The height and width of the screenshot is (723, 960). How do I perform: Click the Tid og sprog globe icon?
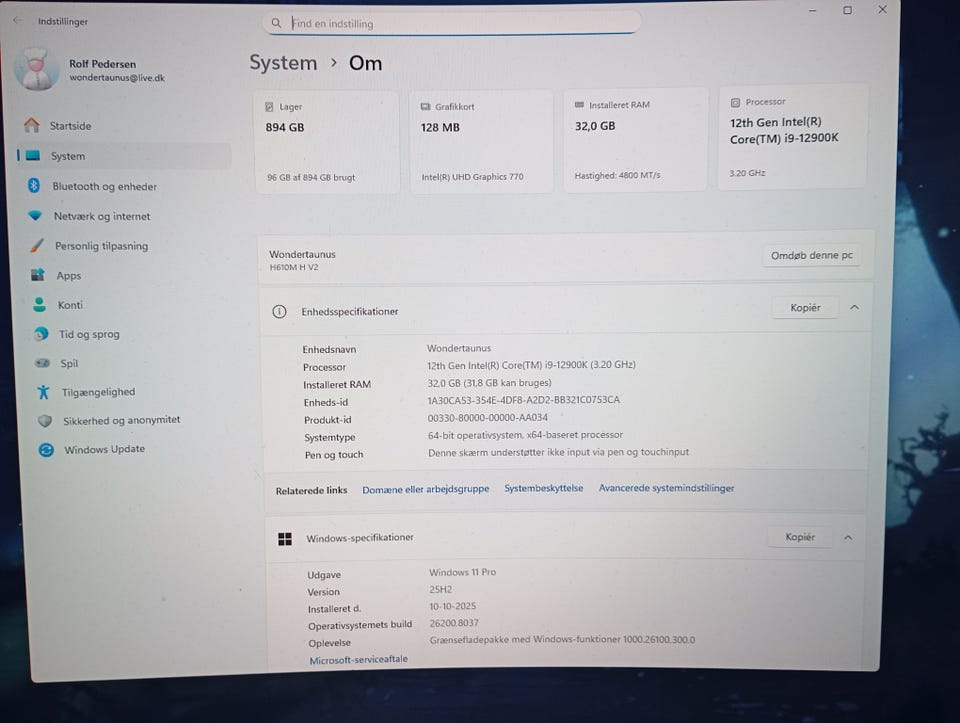point(41,334)
